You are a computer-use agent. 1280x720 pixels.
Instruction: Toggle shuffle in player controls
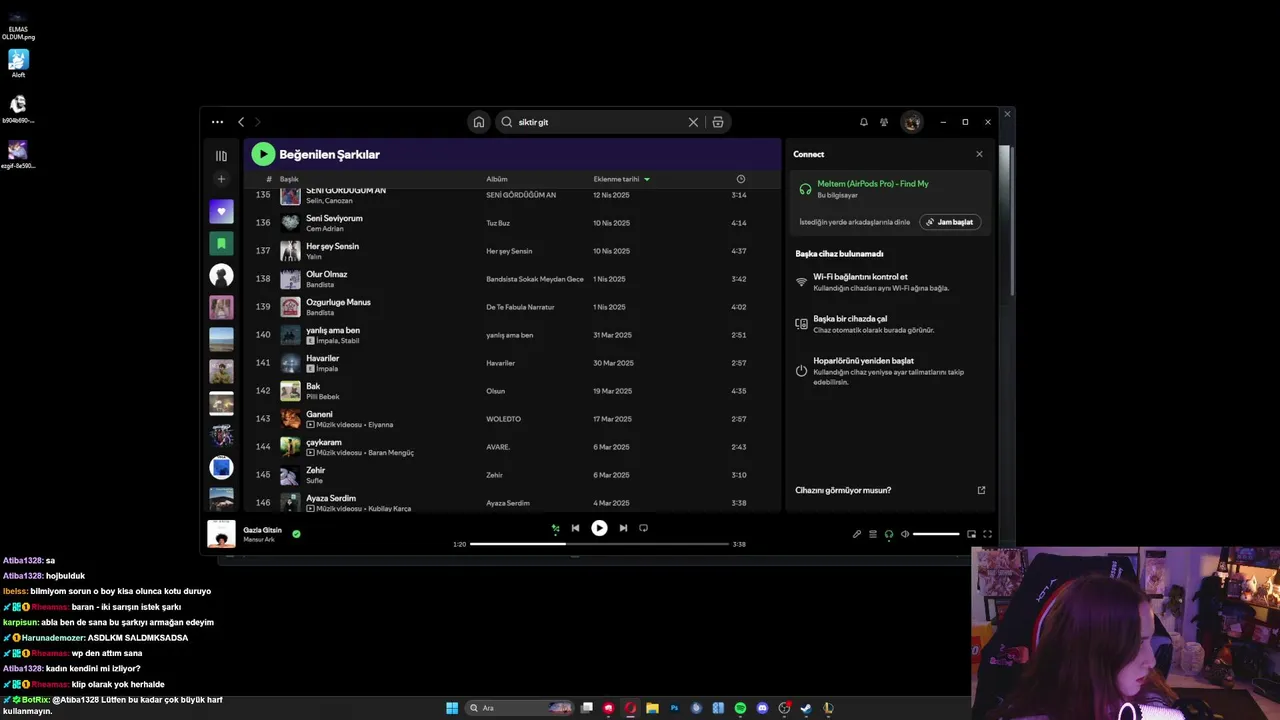coord(555,528)
